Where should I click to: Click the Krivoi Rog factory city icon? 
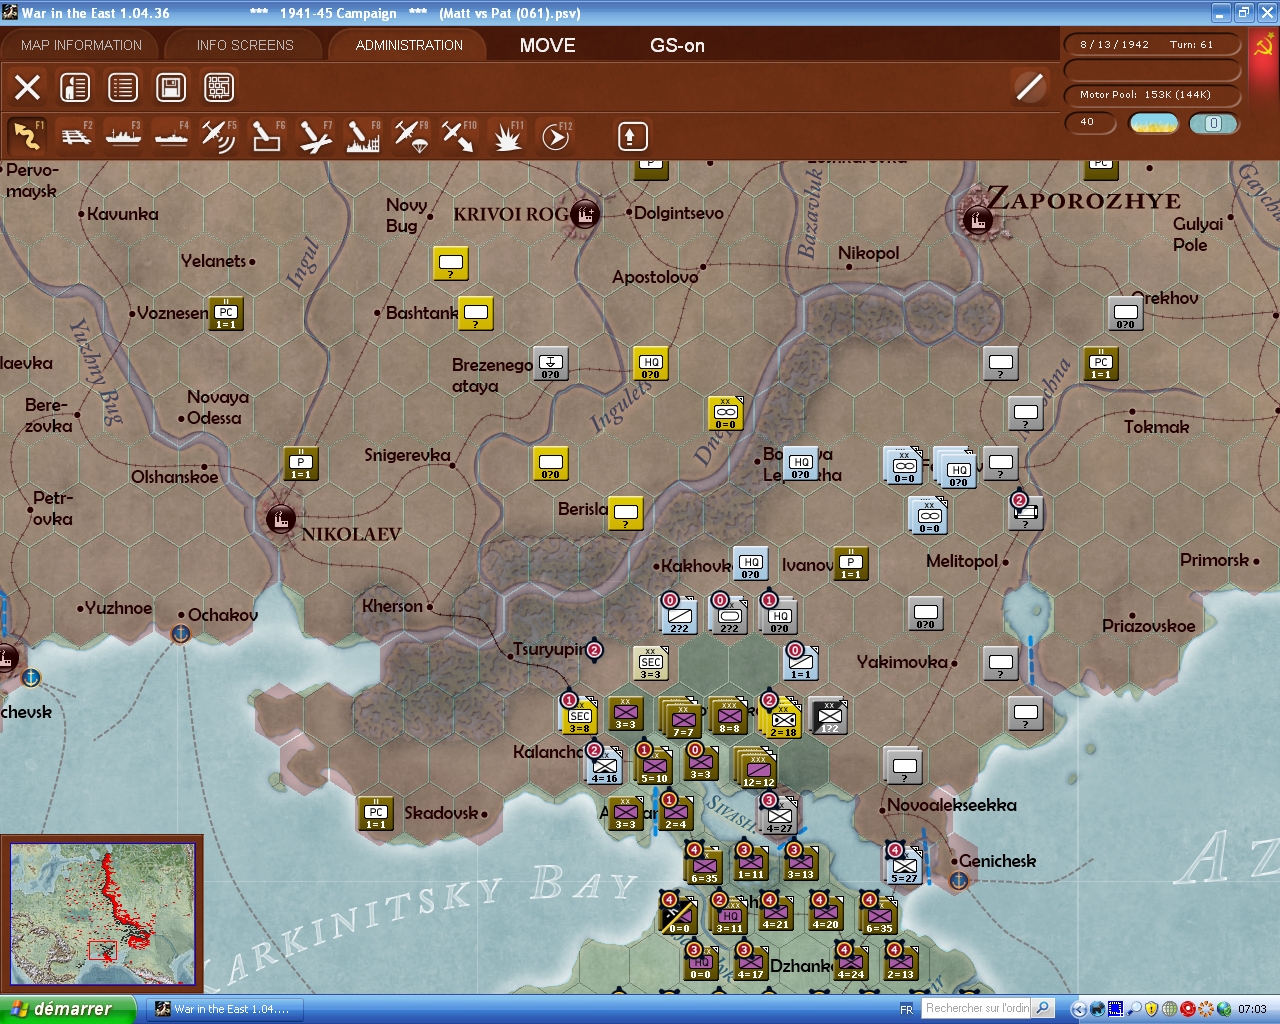[584, 213]
